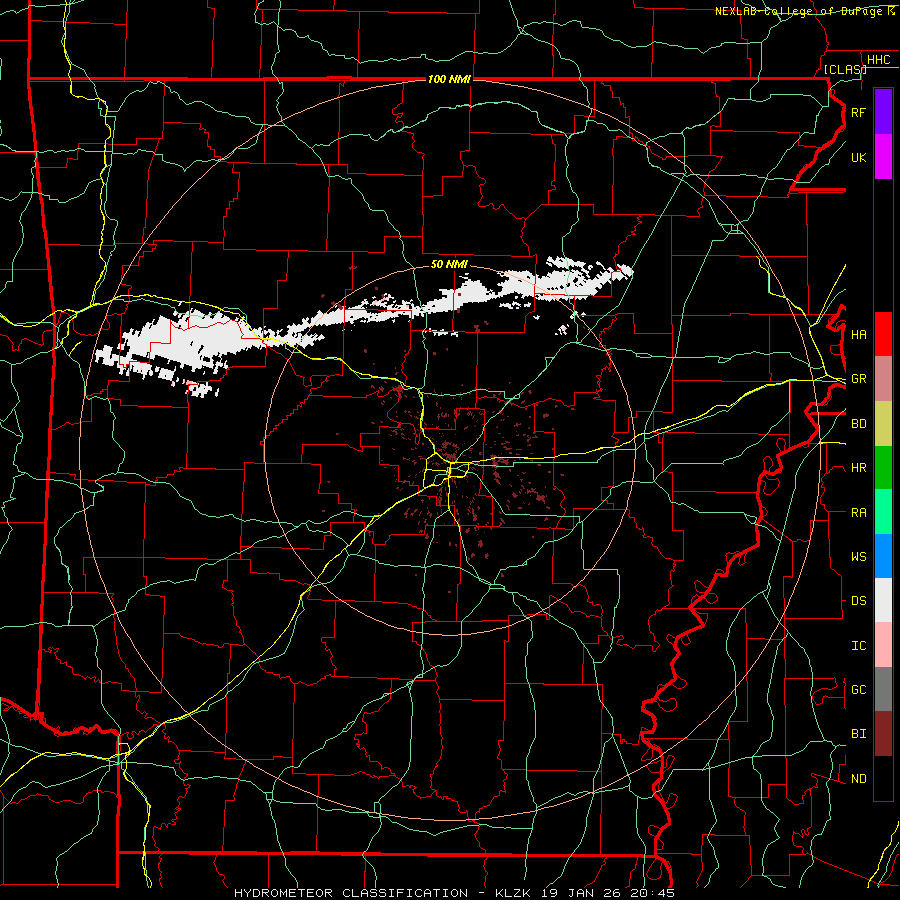Image resolution: width=900 pixels, height=900 pixels.
Task: Click the RF legend label
Action: (x=858, y=112)
